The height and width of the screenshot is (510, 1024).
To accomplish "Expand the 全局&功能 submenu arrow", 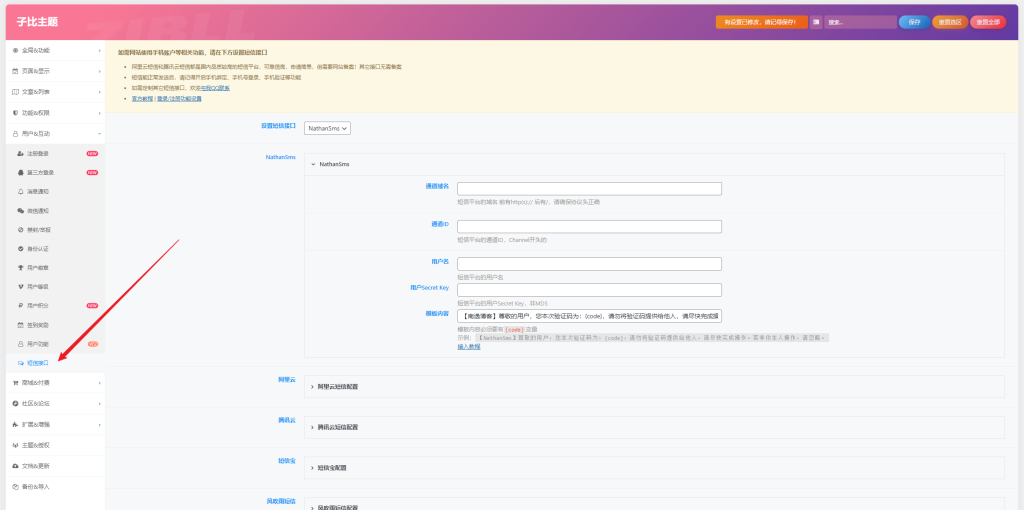I will click(x=100, y=50).
